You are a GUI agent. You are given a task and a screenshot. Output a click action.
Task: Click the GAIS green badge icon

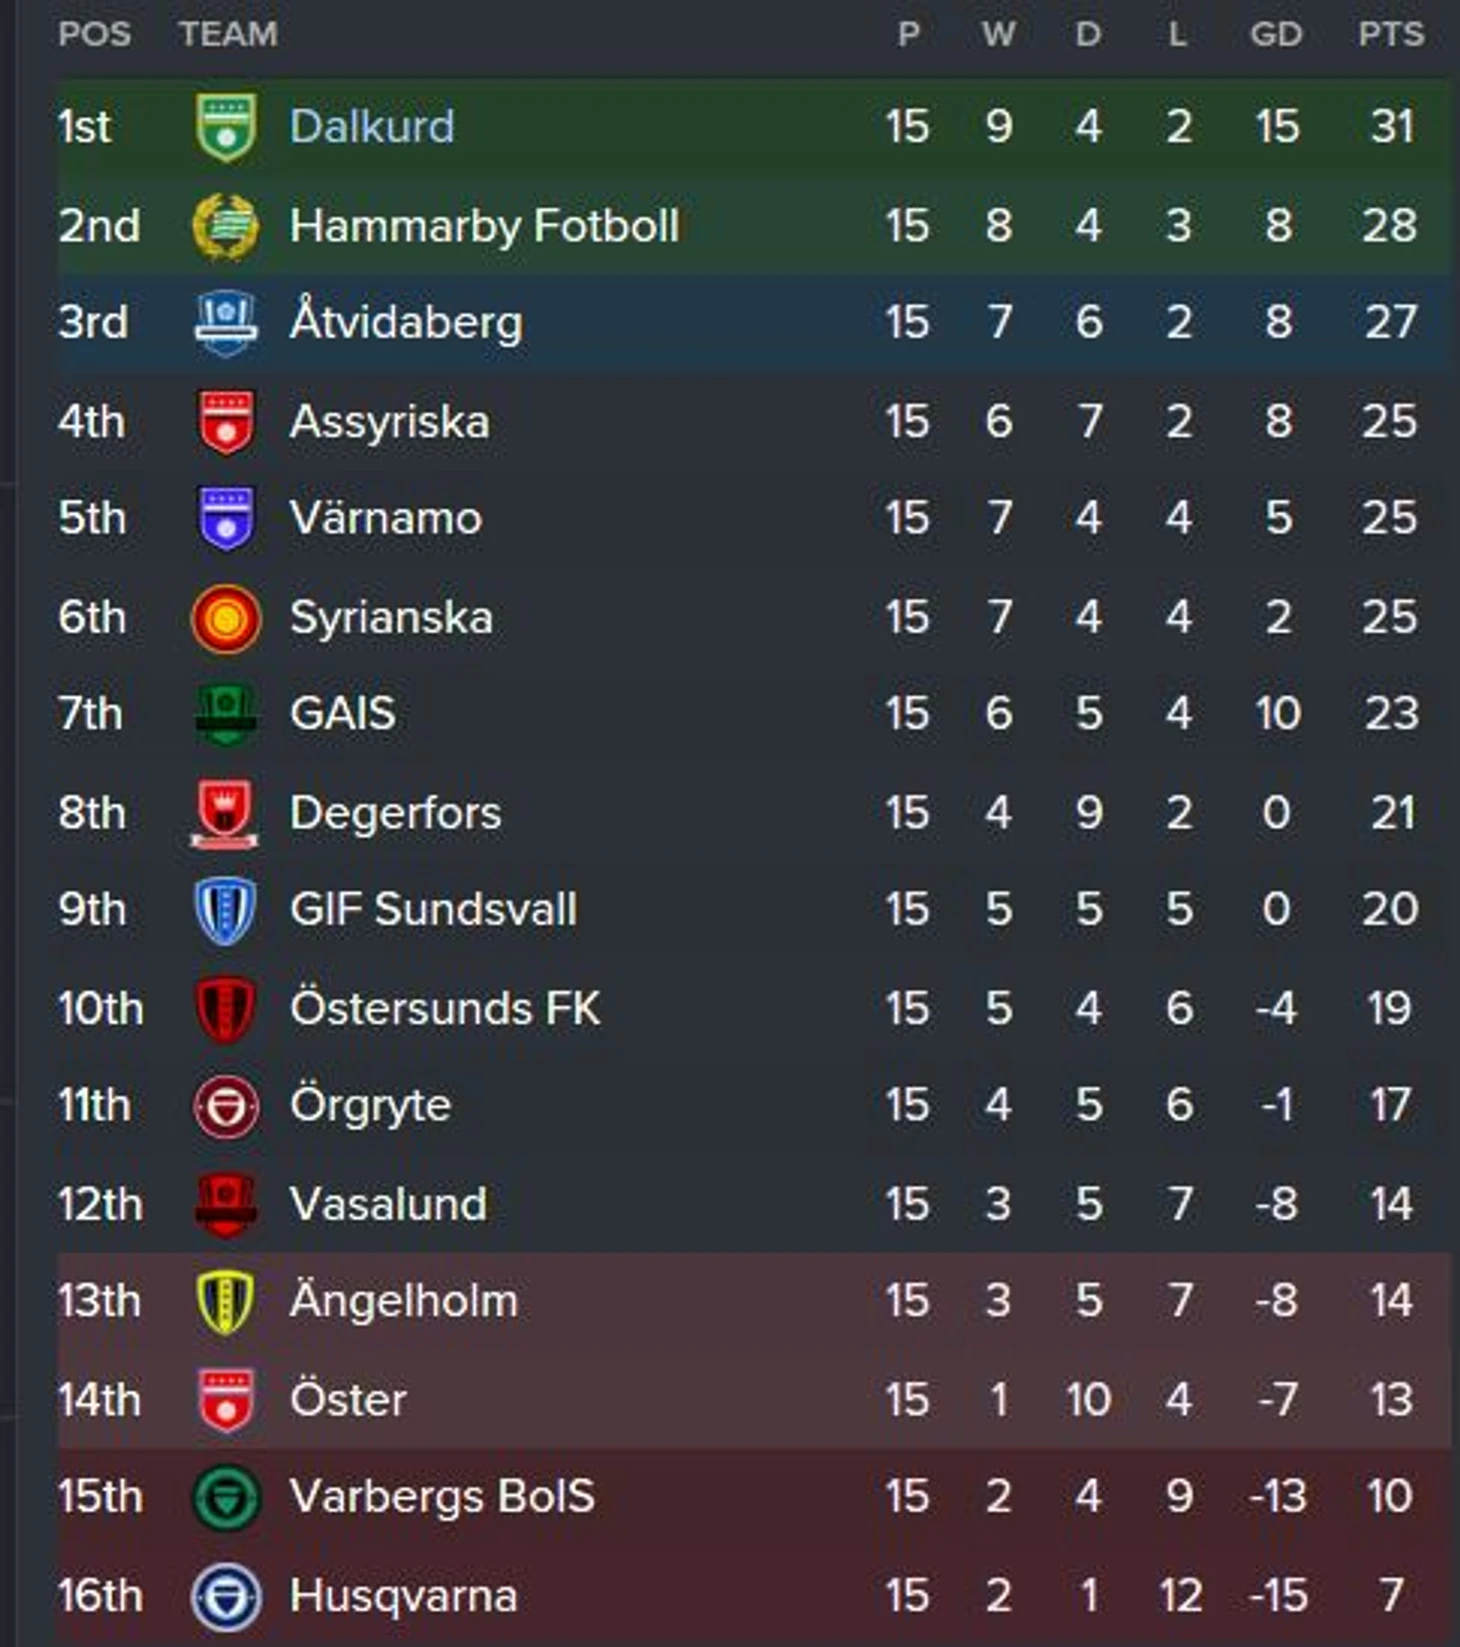point(226,715)
